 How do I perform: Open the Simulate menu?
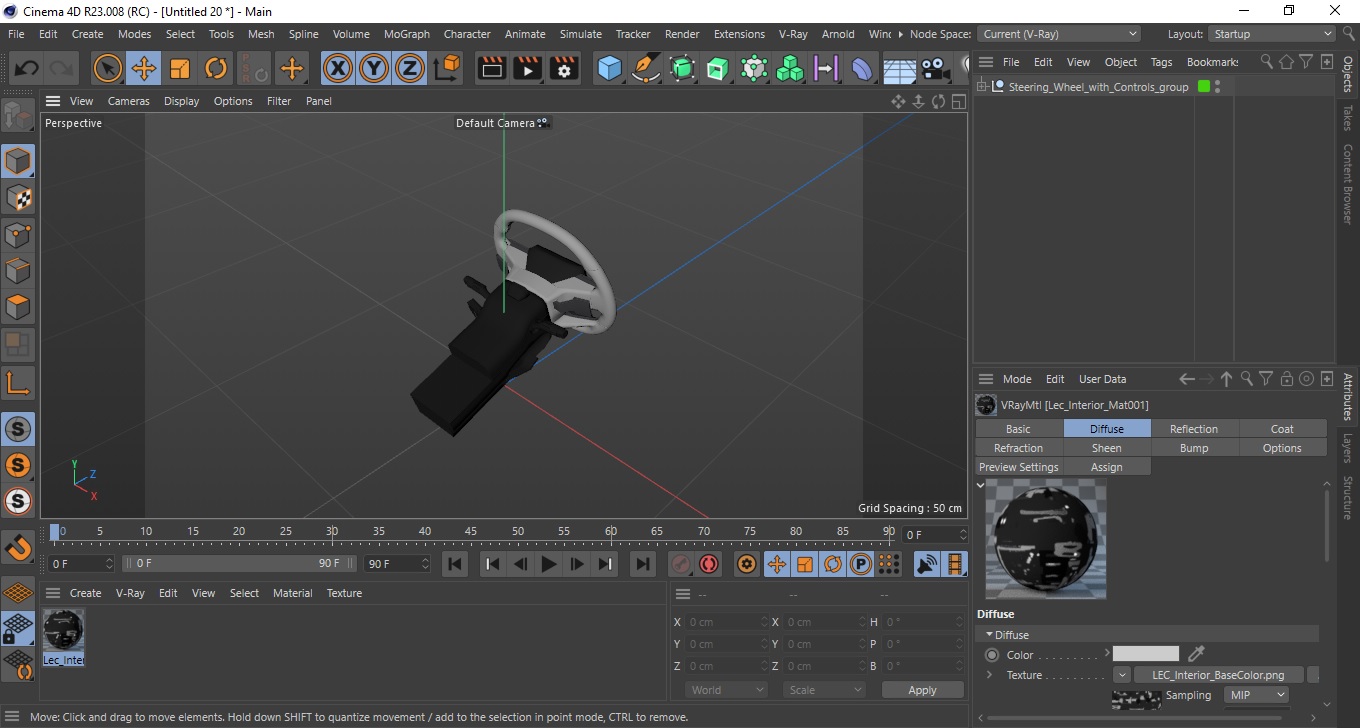(x=581, y=34)
